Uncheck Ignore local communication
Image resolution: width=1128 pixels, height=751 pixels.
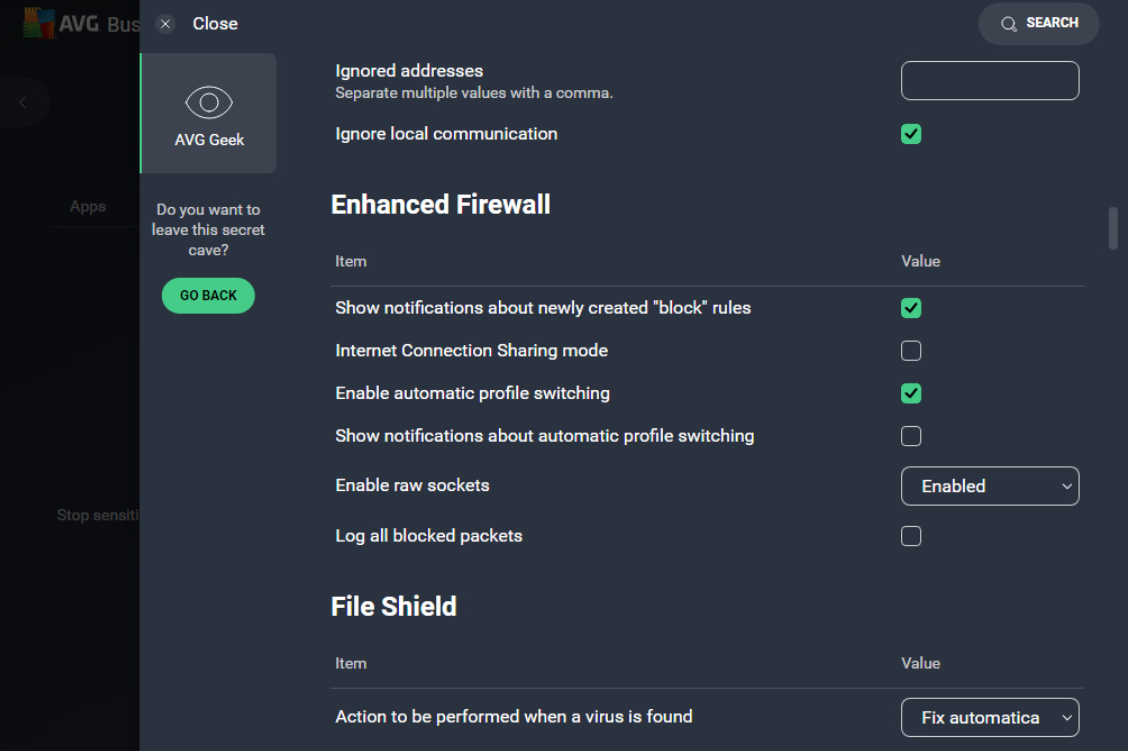tap(911, 133)
